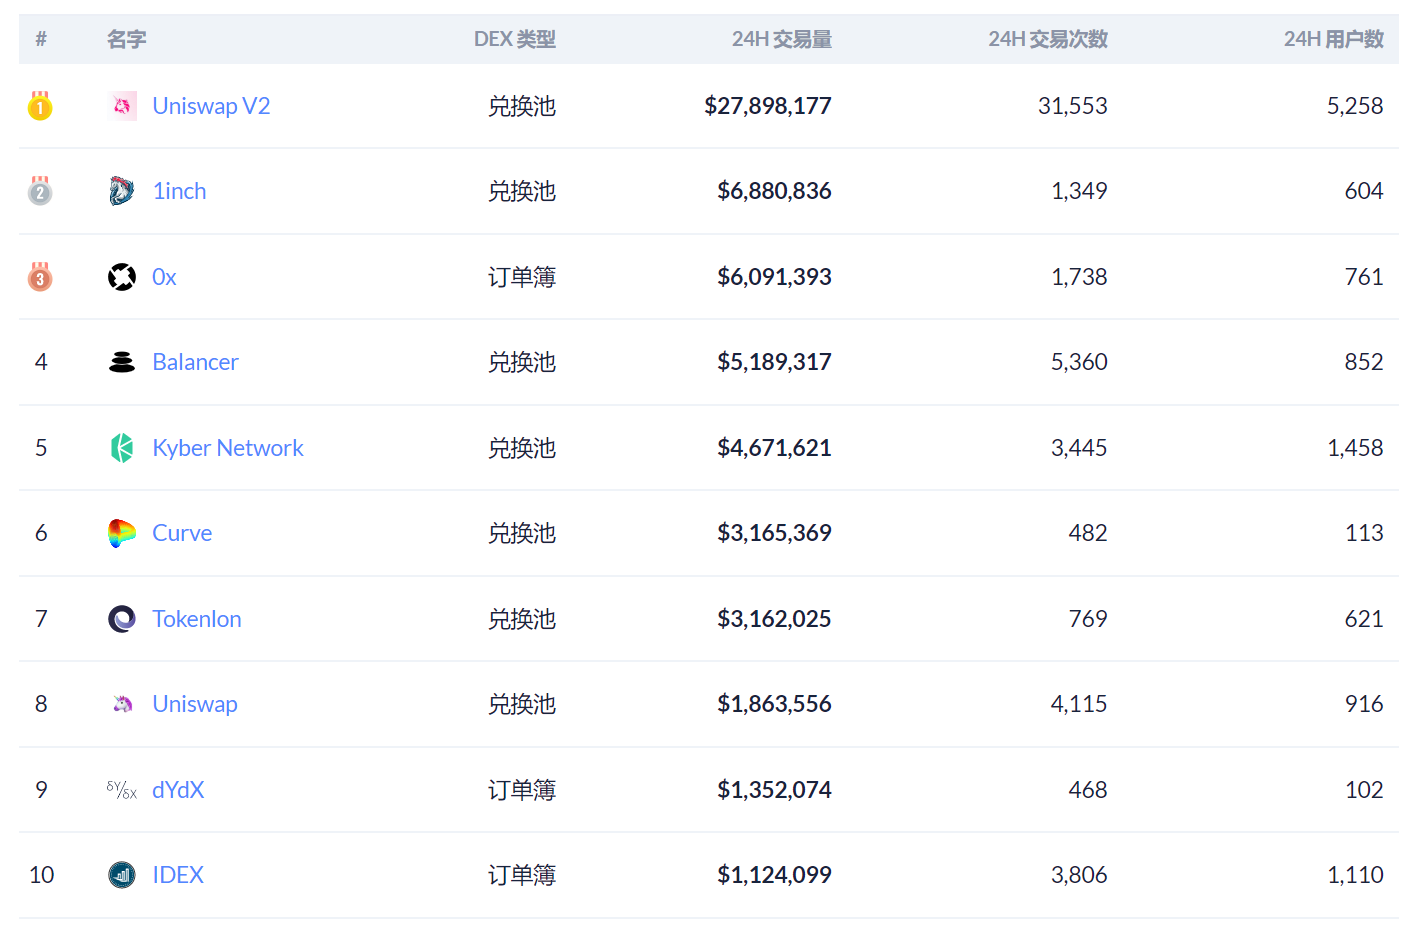The height and width of the screenshot is (930, 1421).
Task: Open the dYdX link
Action: click(178, 790)
